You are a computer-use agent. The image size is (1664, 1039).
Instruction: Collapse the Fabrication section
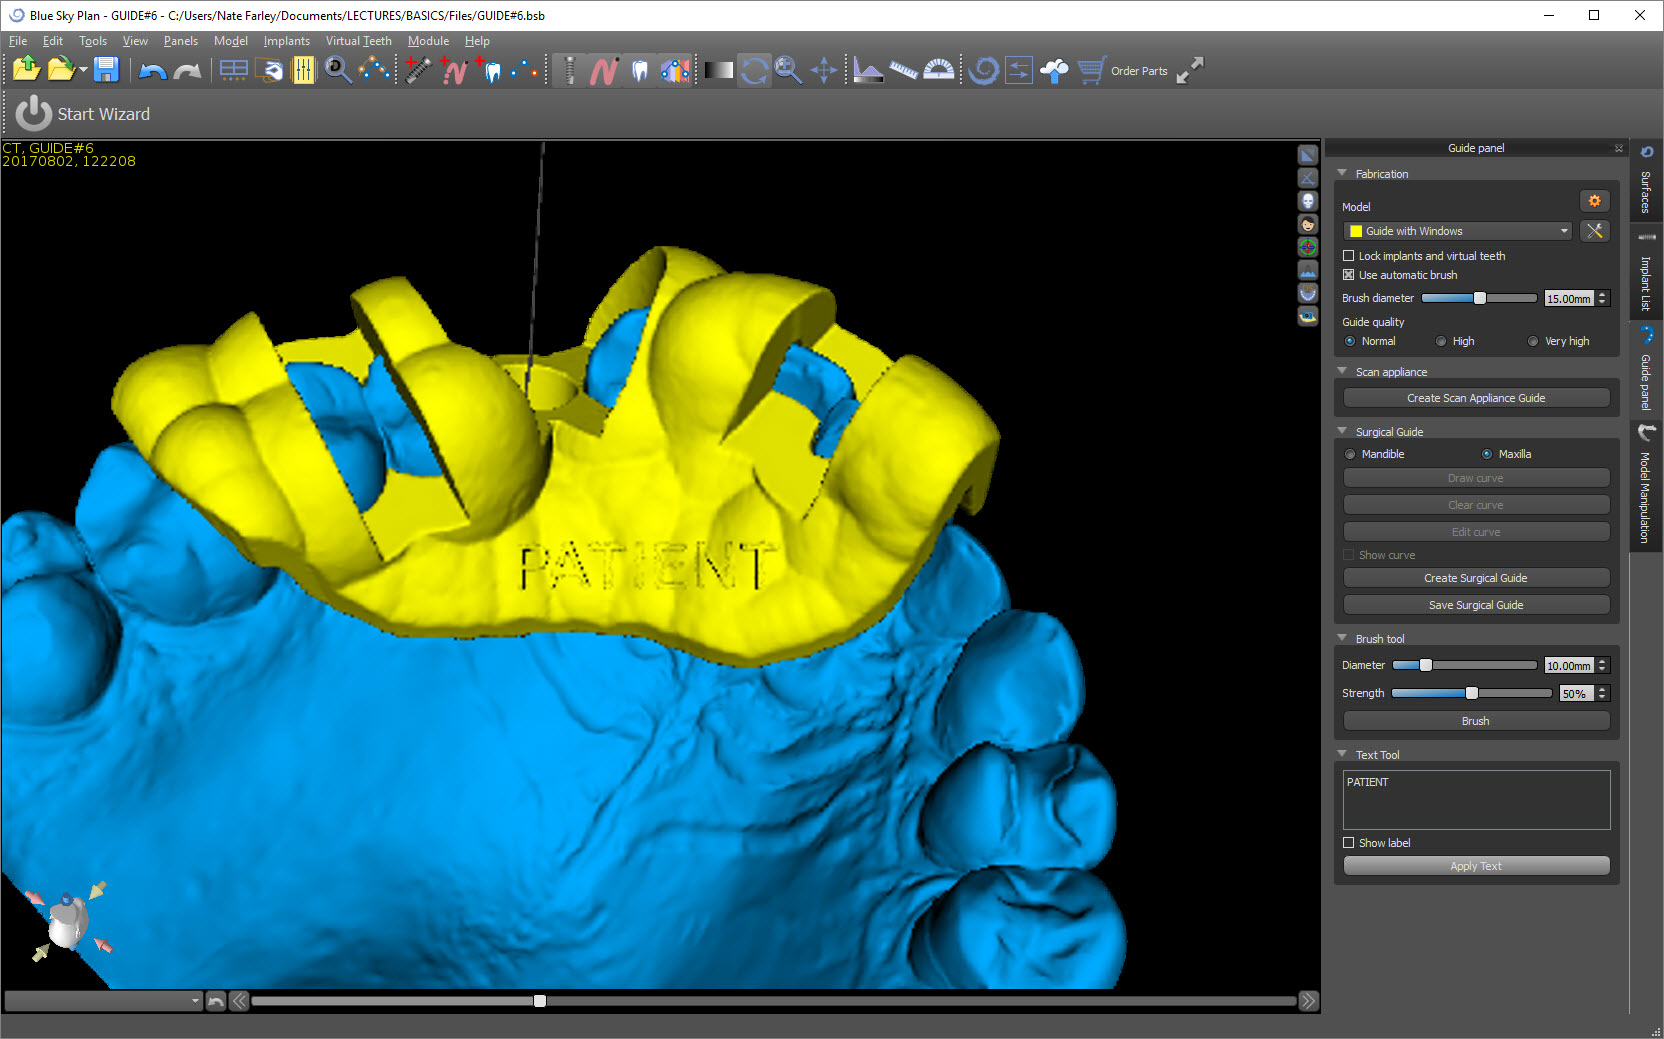pyautogui.click(x=1342, y=173)
